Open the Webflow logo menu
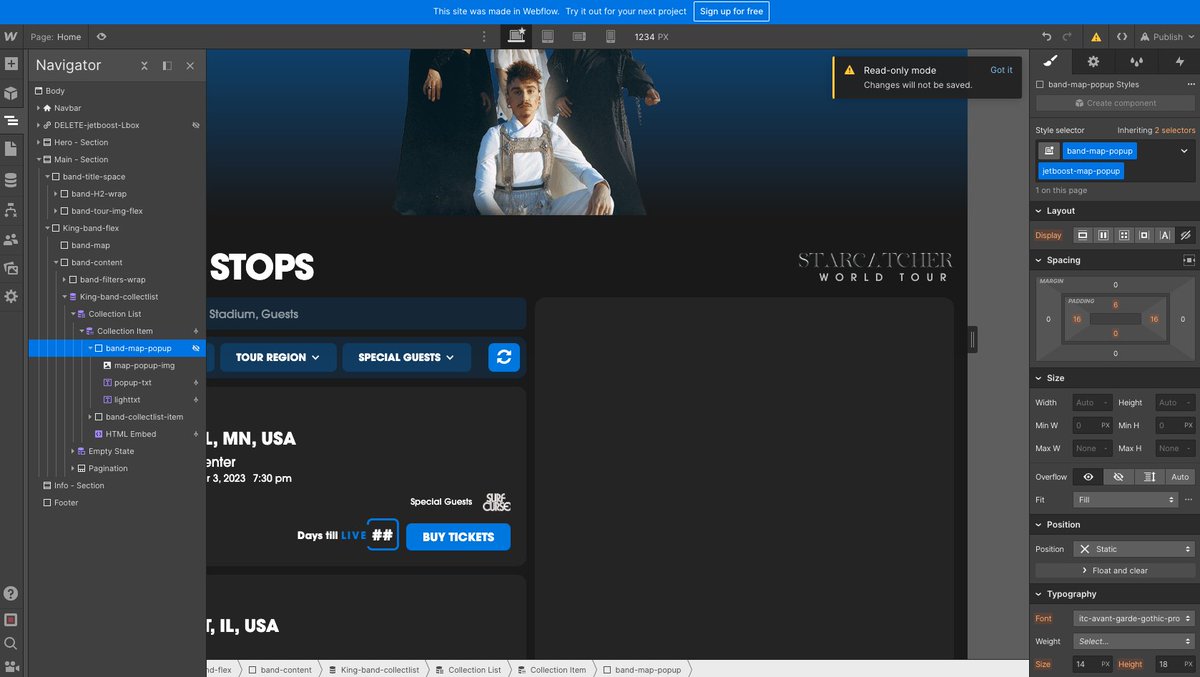 point(11,36)
